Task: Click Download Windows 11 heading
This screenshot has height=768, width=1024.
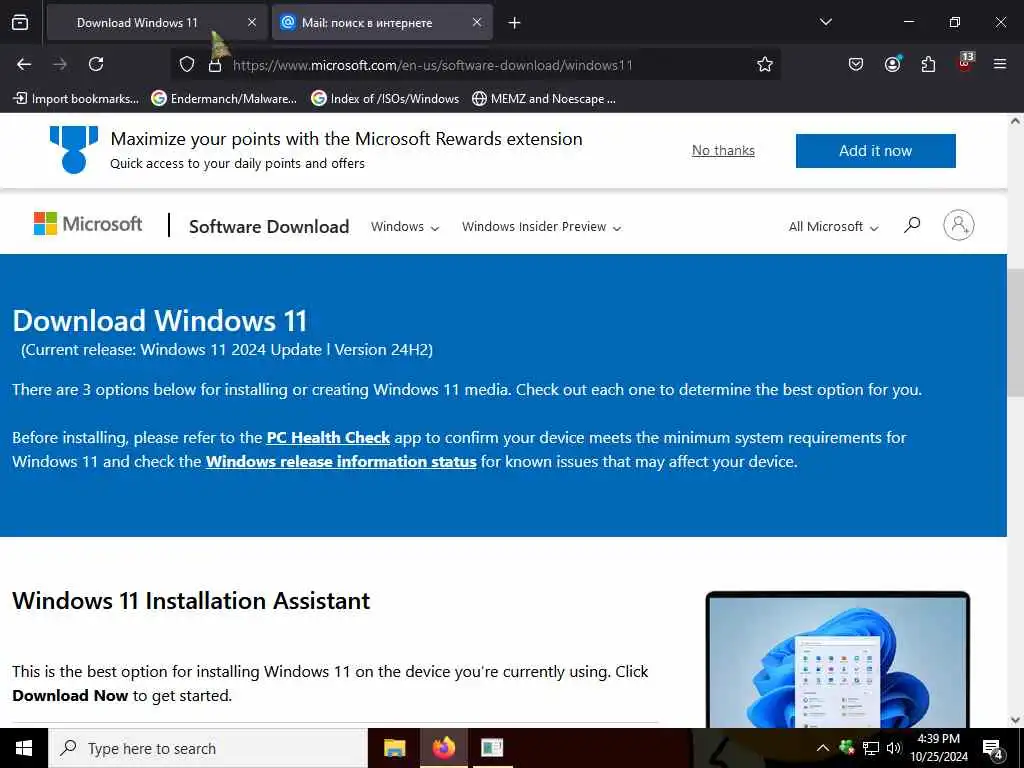Action: (160, 321)
